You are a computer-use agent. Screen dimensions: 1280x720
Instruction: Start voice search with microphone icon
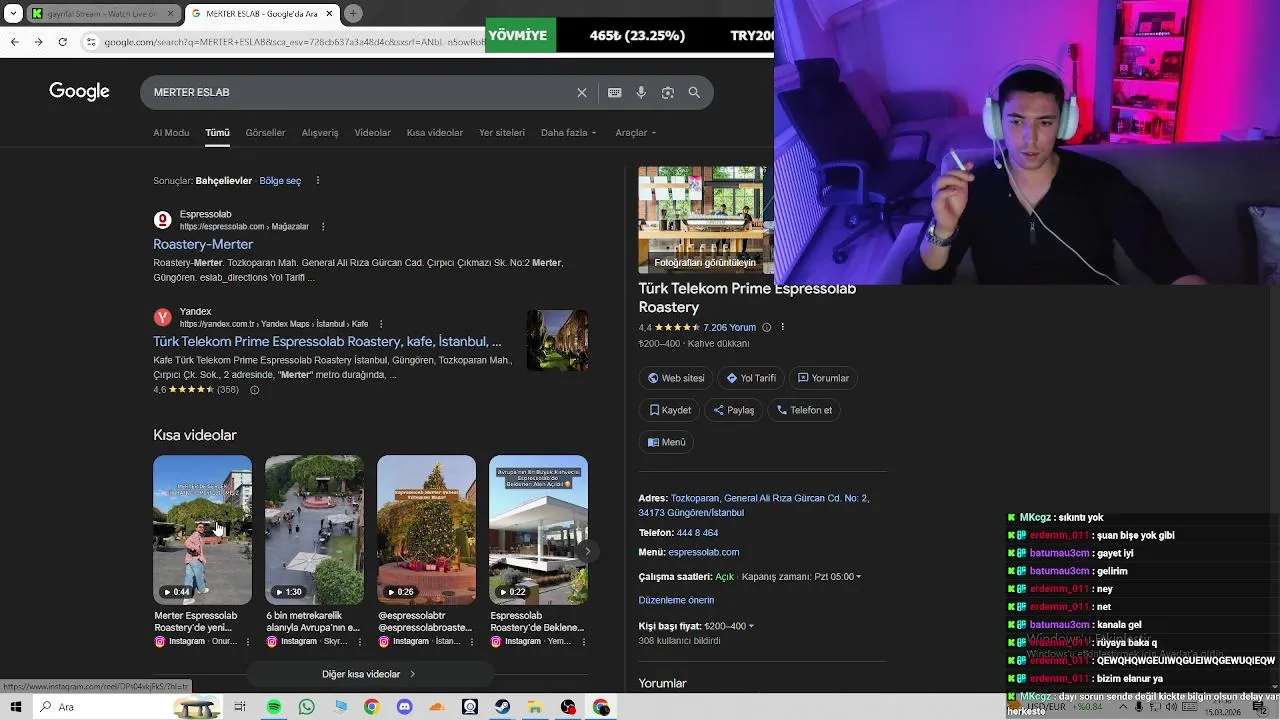click(641, 92)
